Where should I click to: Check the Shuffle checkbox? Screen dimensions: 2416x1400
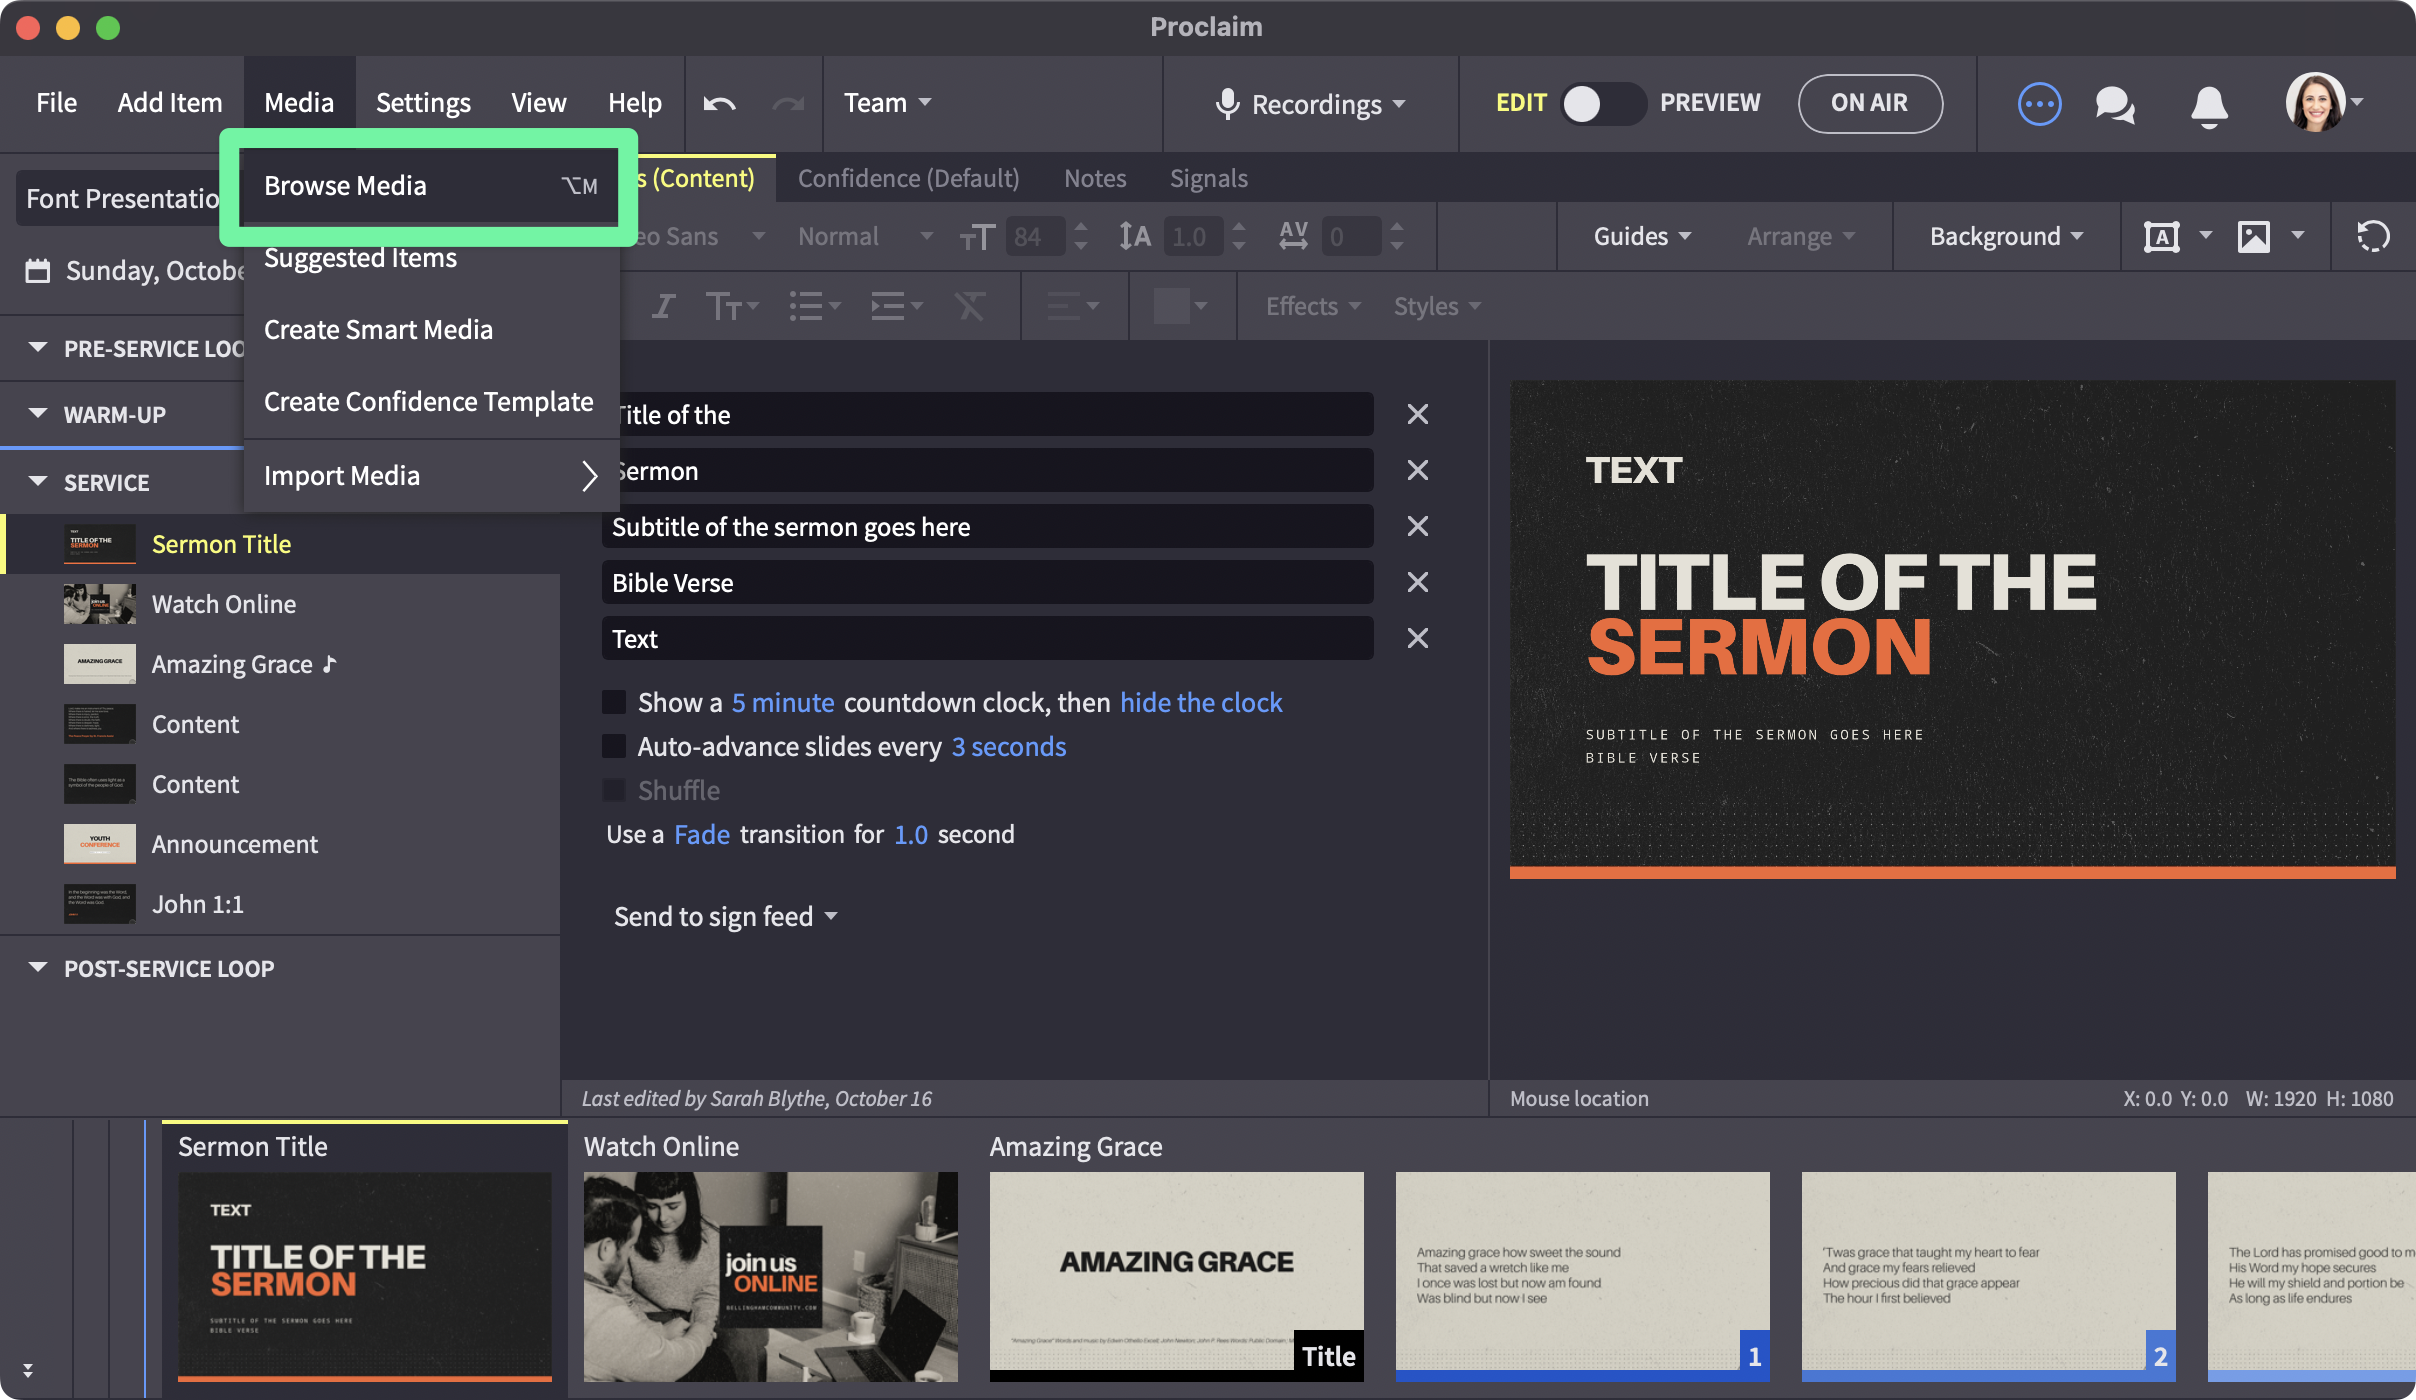tap(614, 790)
